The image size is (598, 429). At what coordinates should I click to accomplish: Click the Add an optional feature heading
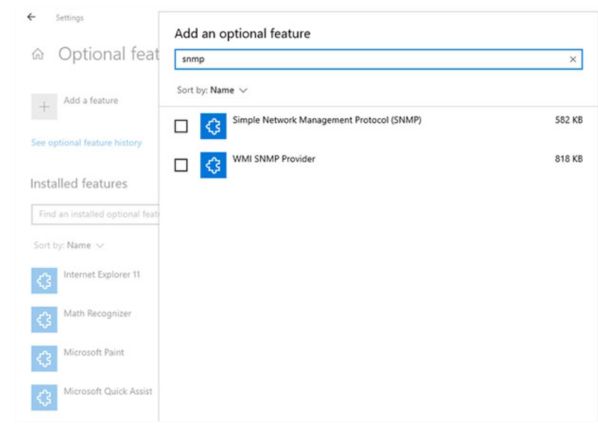click(x=243, y=34)
